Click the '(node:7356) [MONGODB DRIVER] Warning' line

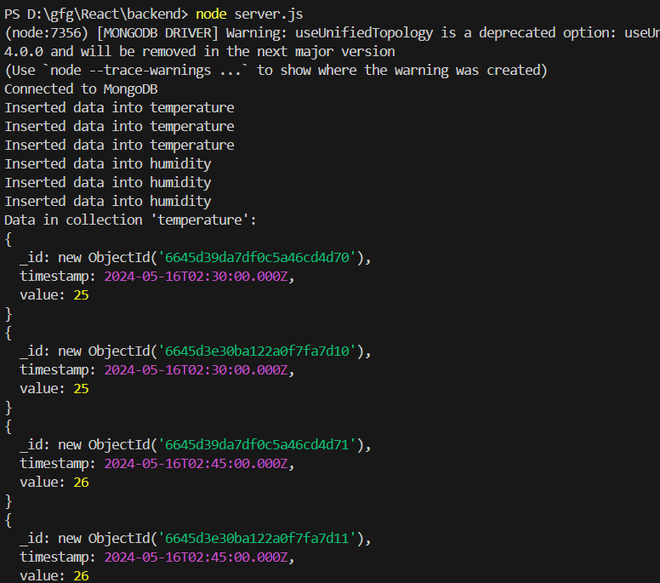point(332,33)
